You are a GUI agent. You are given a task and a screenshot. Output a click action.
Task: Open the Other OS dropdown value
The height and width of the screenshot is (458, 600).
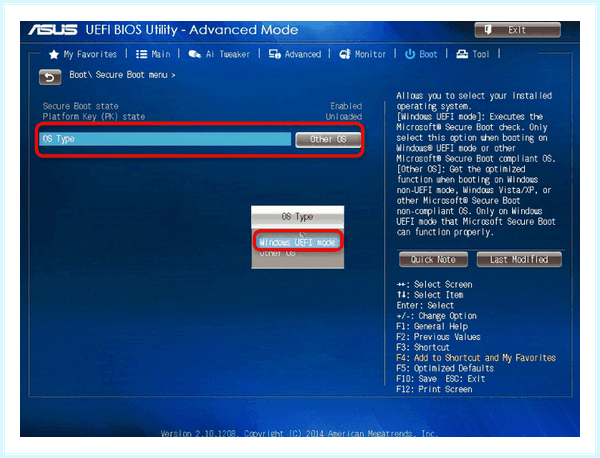tap(328, 139)
